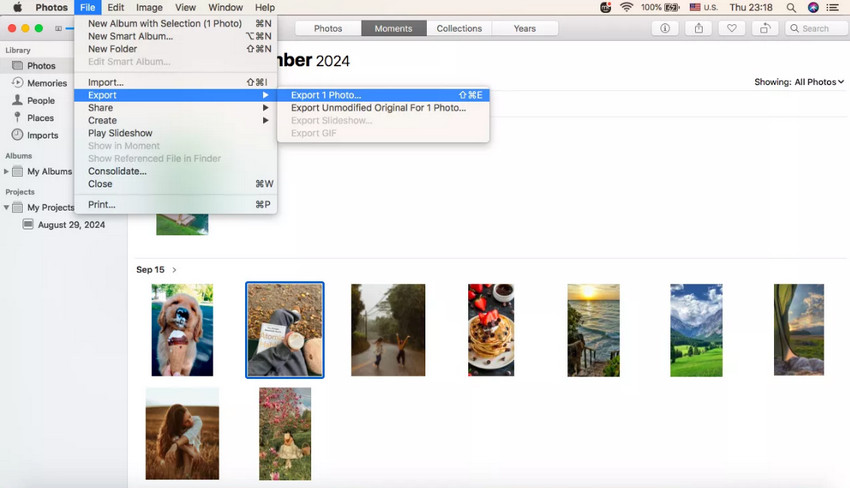Open Notification Center icon

832,7
